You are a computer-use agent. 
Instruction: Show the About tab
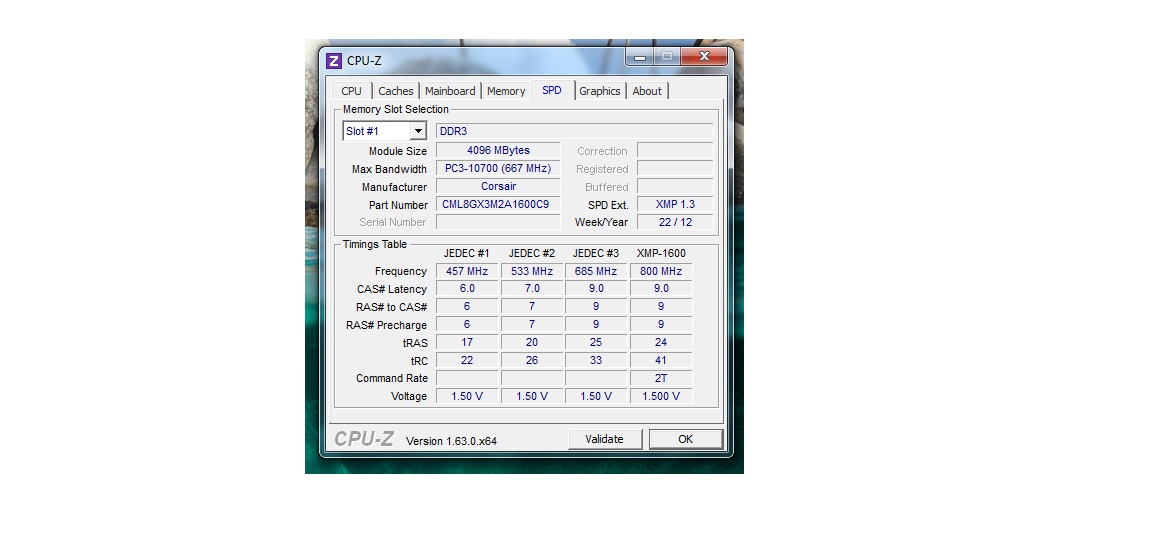point(647,91)
